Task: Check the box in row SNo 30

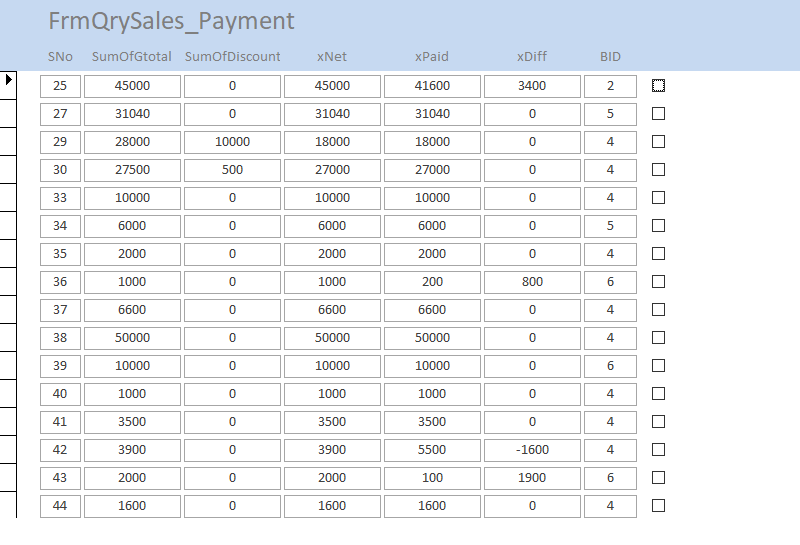Action: click(658, 170)
